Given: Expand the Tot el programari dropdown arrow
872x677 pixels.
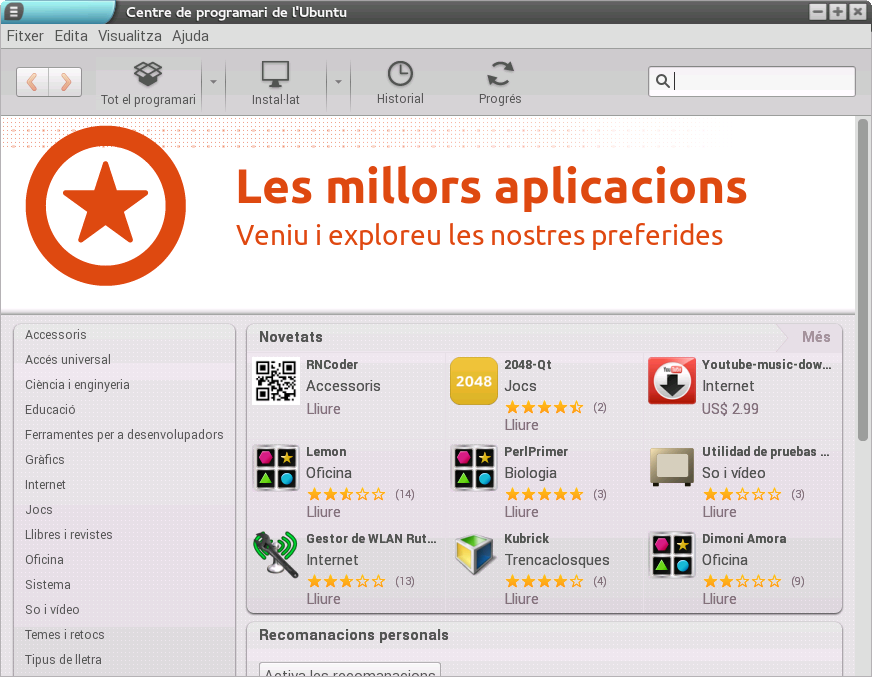Looking at the screenshot, I should 213,82.
